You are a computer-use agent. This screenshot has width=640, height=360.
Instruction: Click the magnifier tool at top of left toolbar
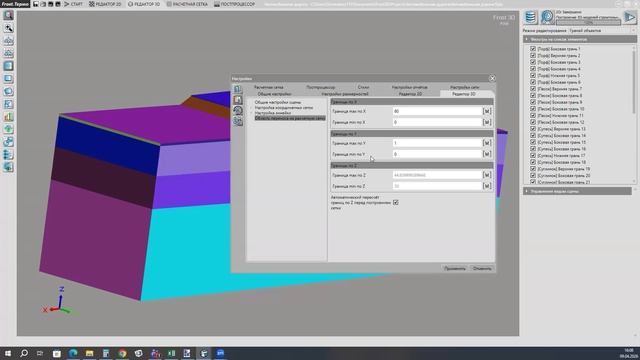8,16
